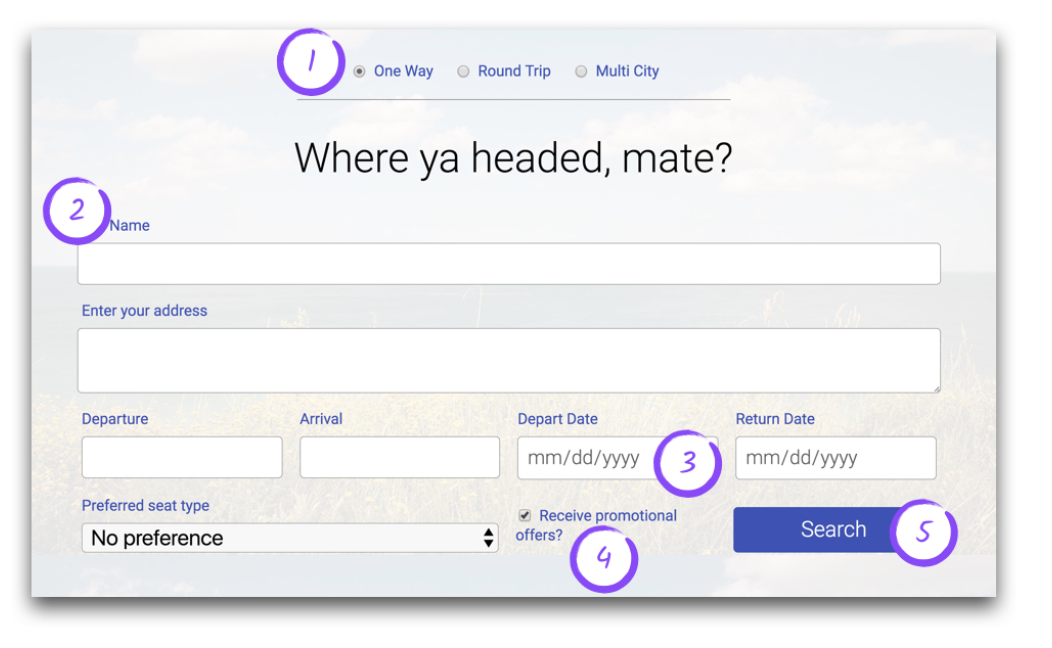Open the Preferred seat type dropdown
Image resolution: width=1052 pixels, height=648 pixels.
(289, 538)
